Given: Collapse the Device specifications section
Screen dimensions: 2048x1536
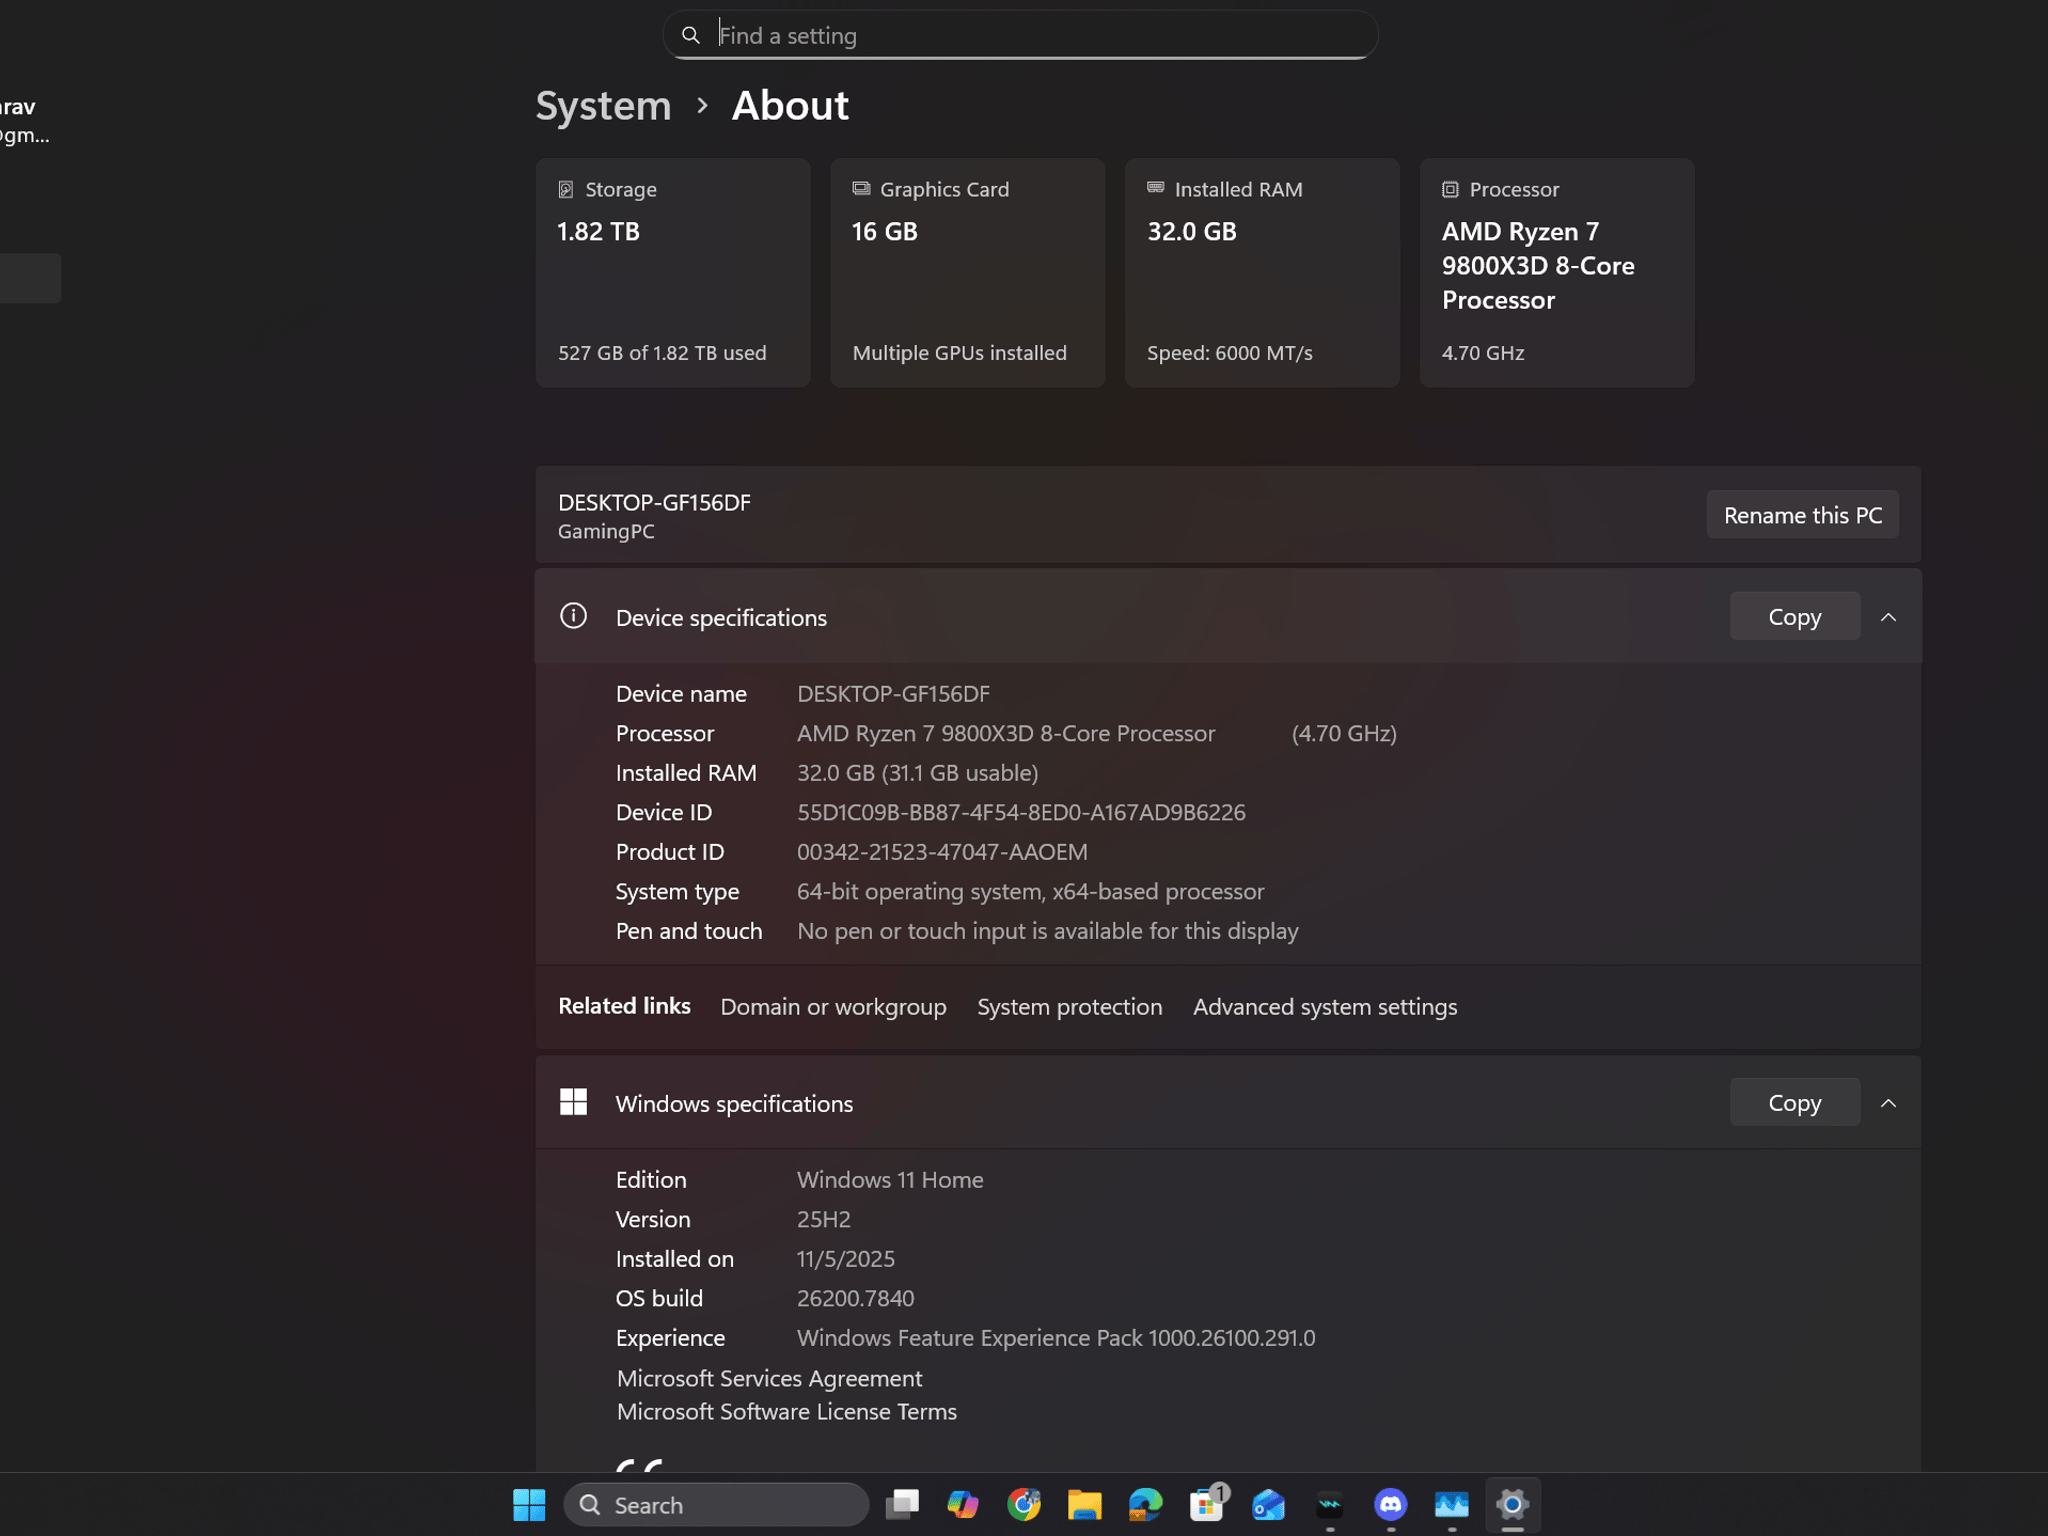Looking at the screenshot, I should [x=1888, y=617].
